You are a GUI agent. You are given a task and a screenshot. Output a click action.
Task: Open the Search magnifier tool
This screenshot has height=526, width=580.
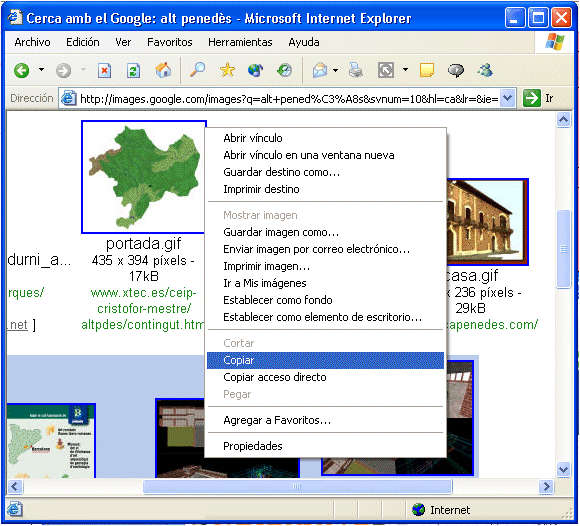tap(197, 70)
